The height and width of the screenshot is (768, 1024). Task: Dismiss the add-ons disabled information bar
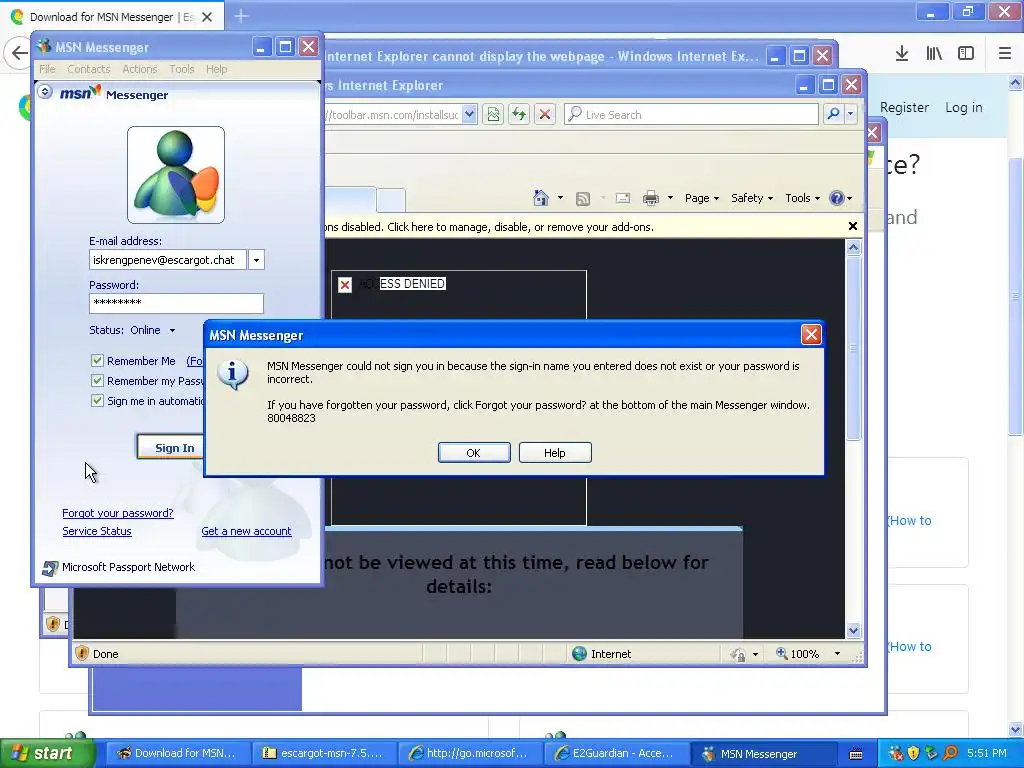(x=853, y=226)
